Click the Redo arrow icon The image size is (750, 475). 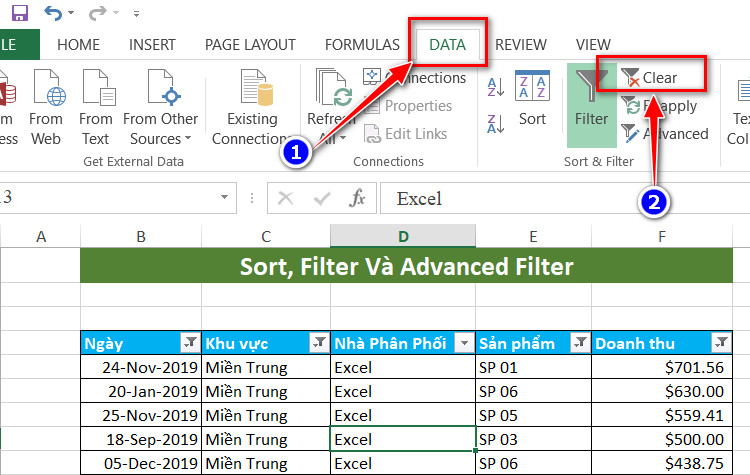(98, 13)
